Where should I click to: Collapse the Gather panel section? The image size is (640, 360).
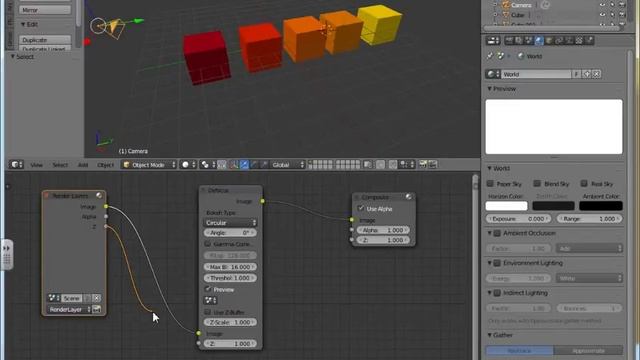tap(489, 335)
